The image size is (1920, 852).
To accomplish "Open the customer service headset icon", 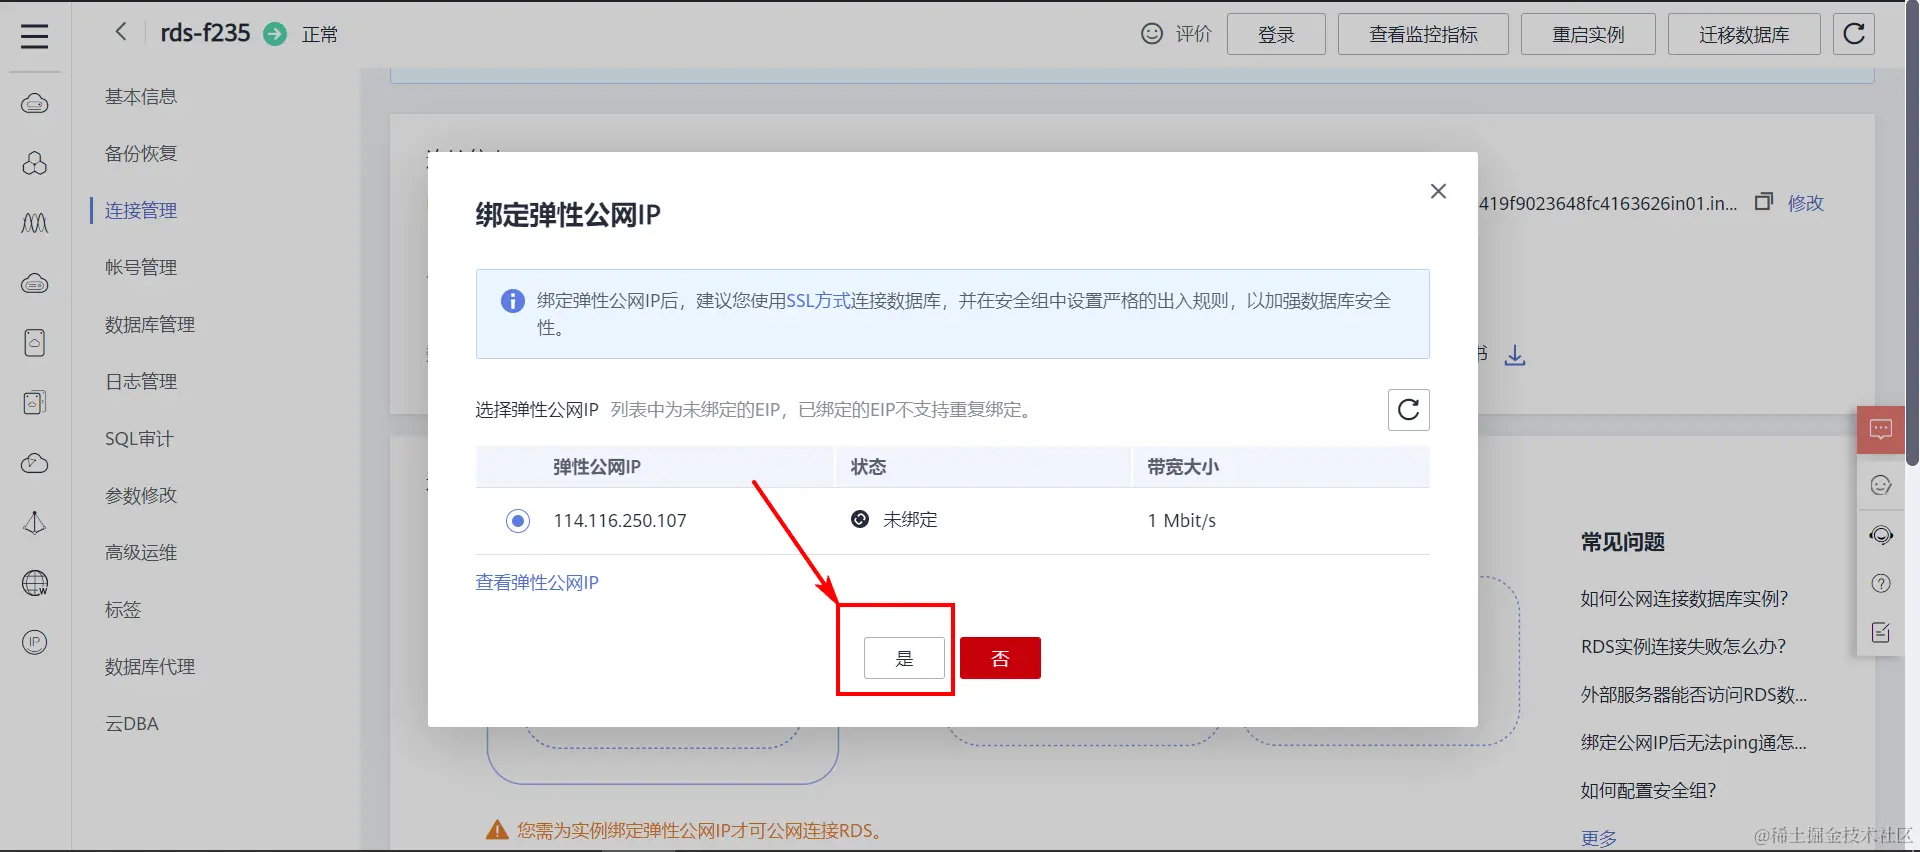I will point(1881,535).
